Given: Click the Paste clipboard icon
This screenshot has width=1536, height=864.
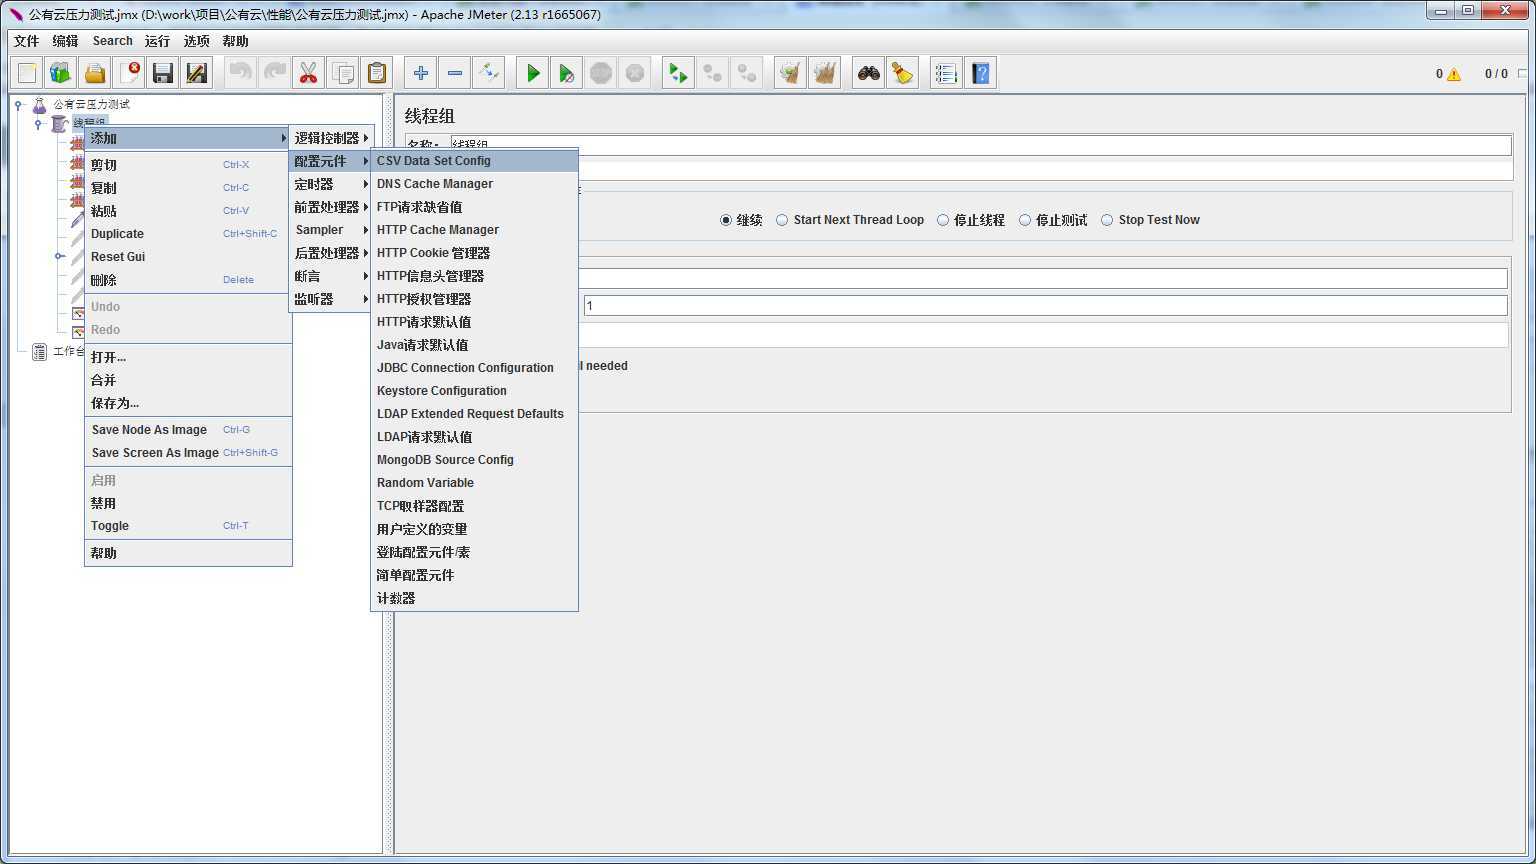Looking at the screenshot, I should [377, 73].
